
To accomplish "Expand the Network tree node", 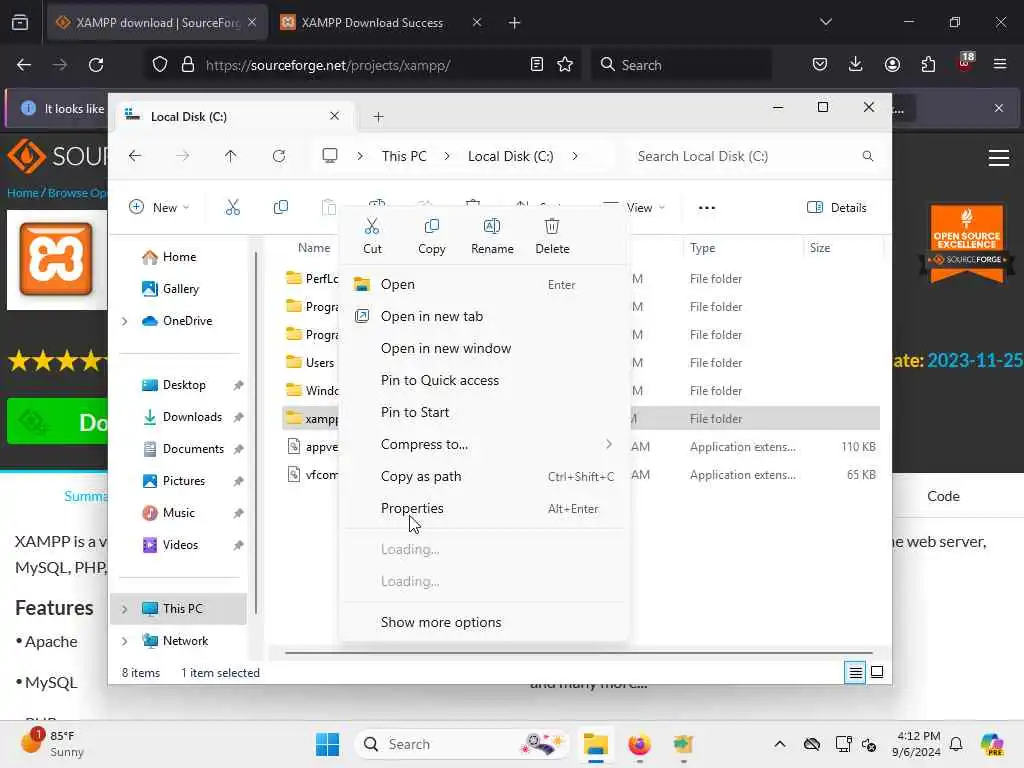I will click(x=124, y=641).
